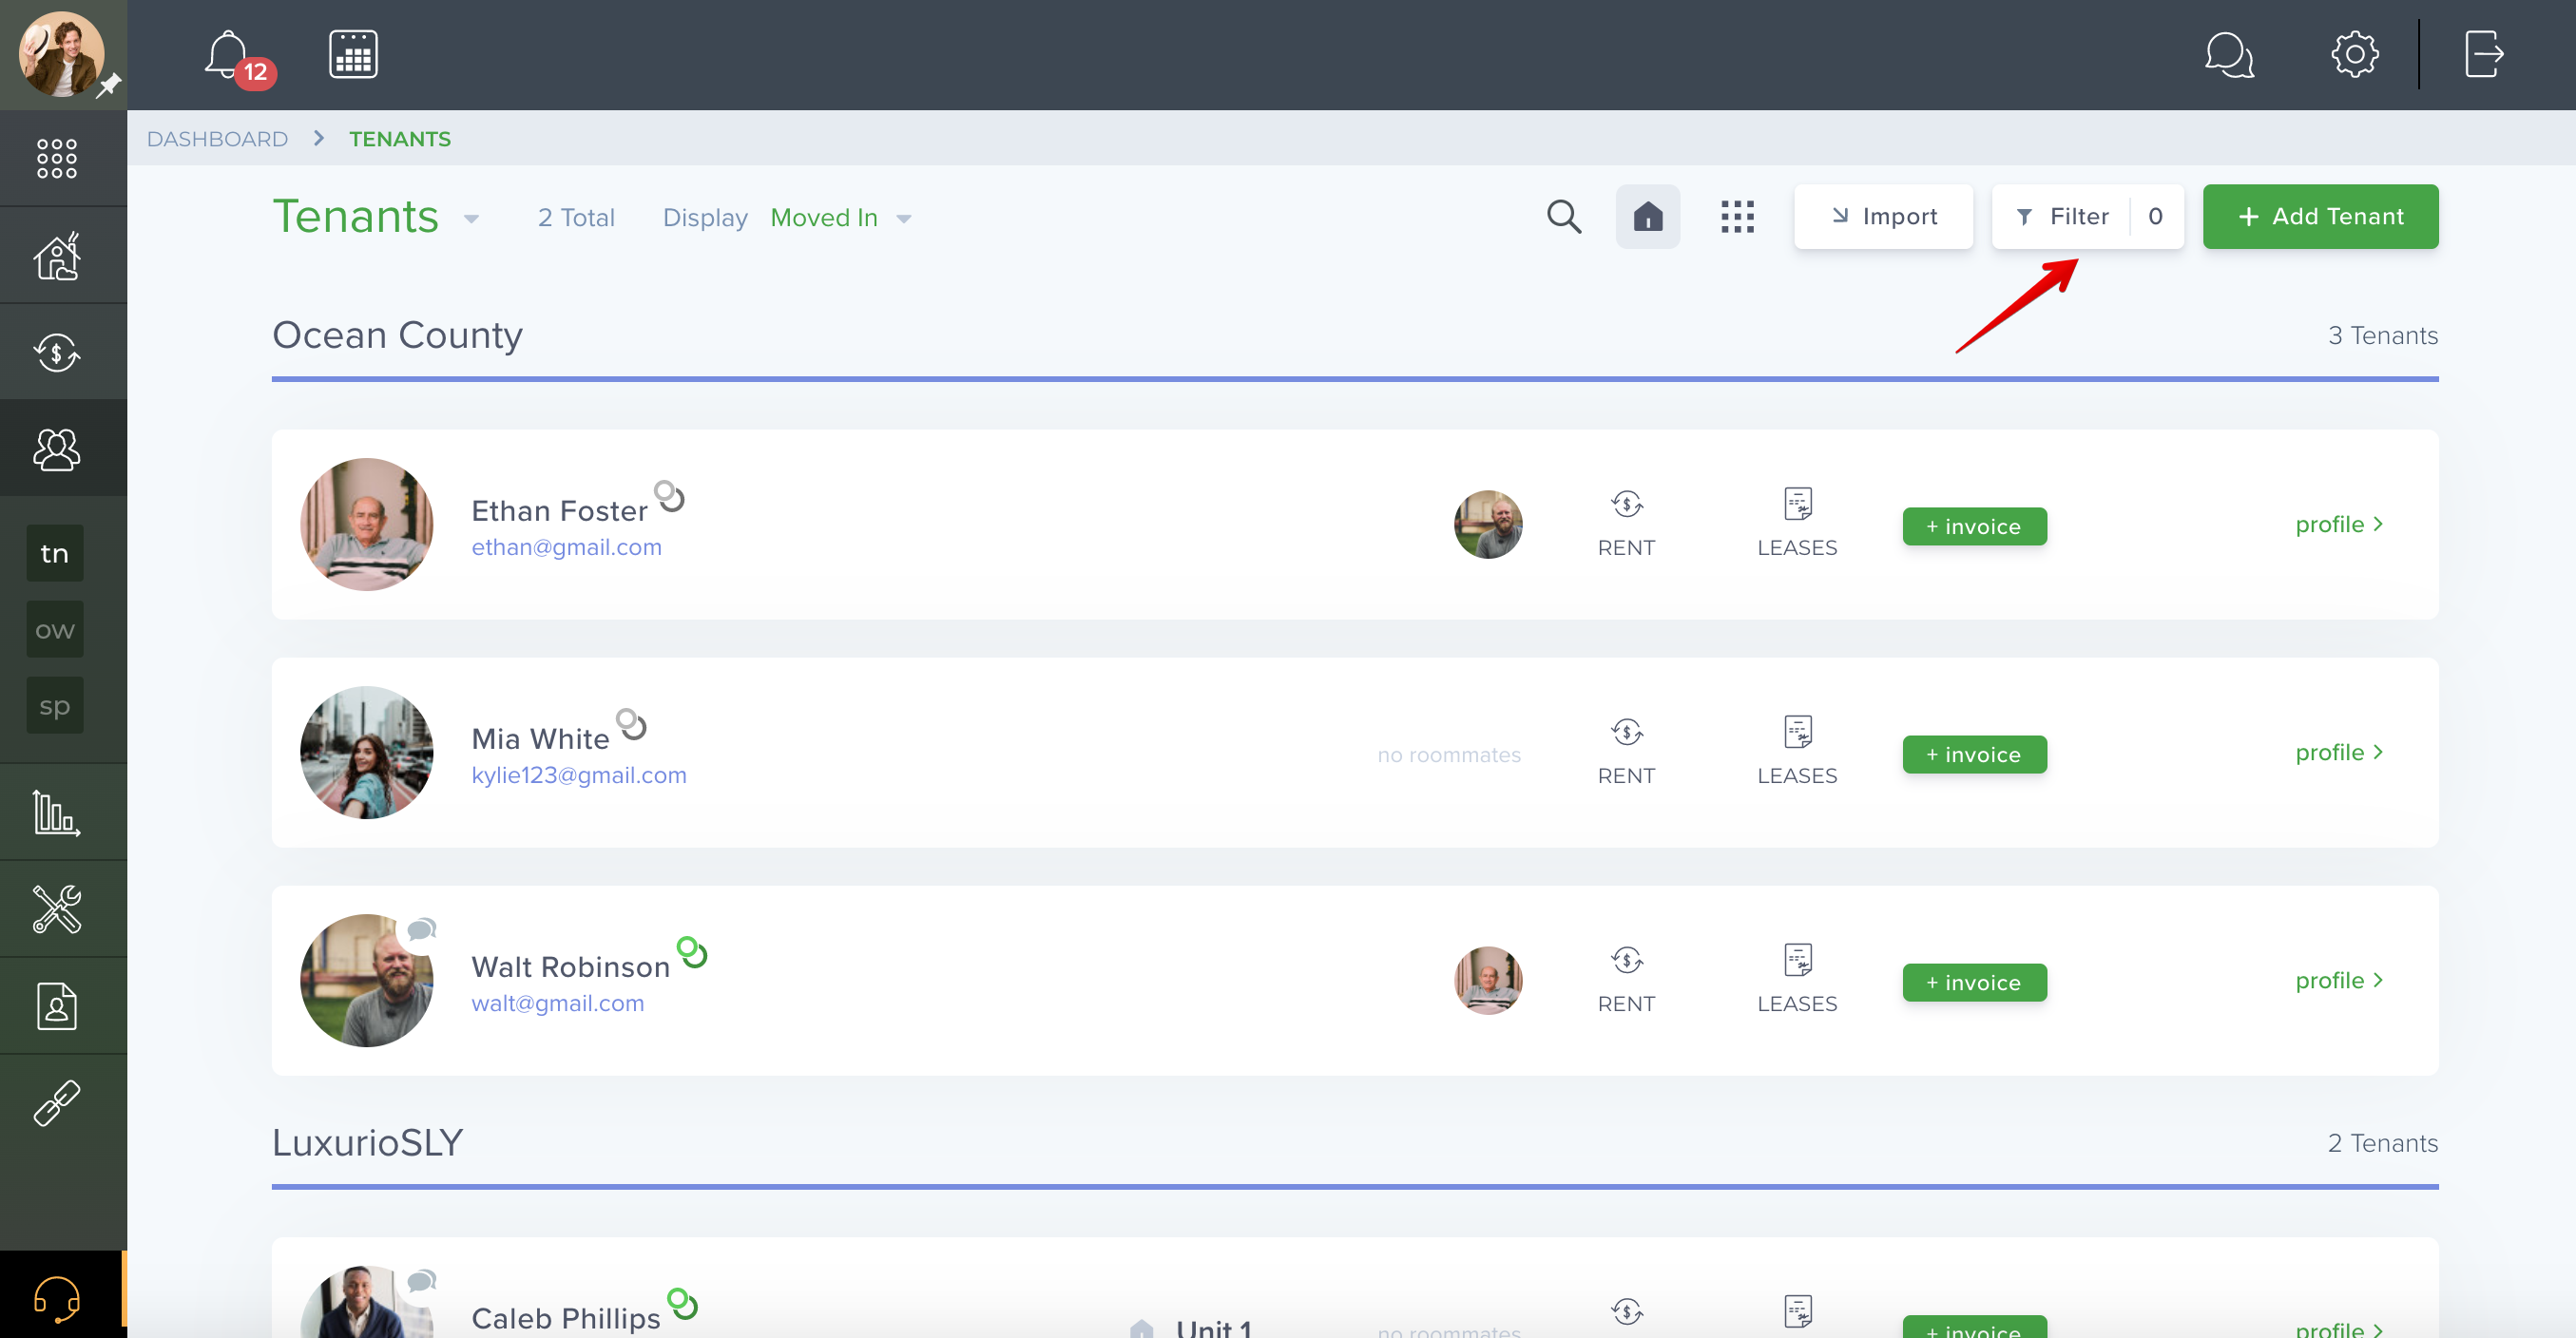Click the user profile avatar
The height and width of the screenshot is (1338, 2576).
point(61,54)
